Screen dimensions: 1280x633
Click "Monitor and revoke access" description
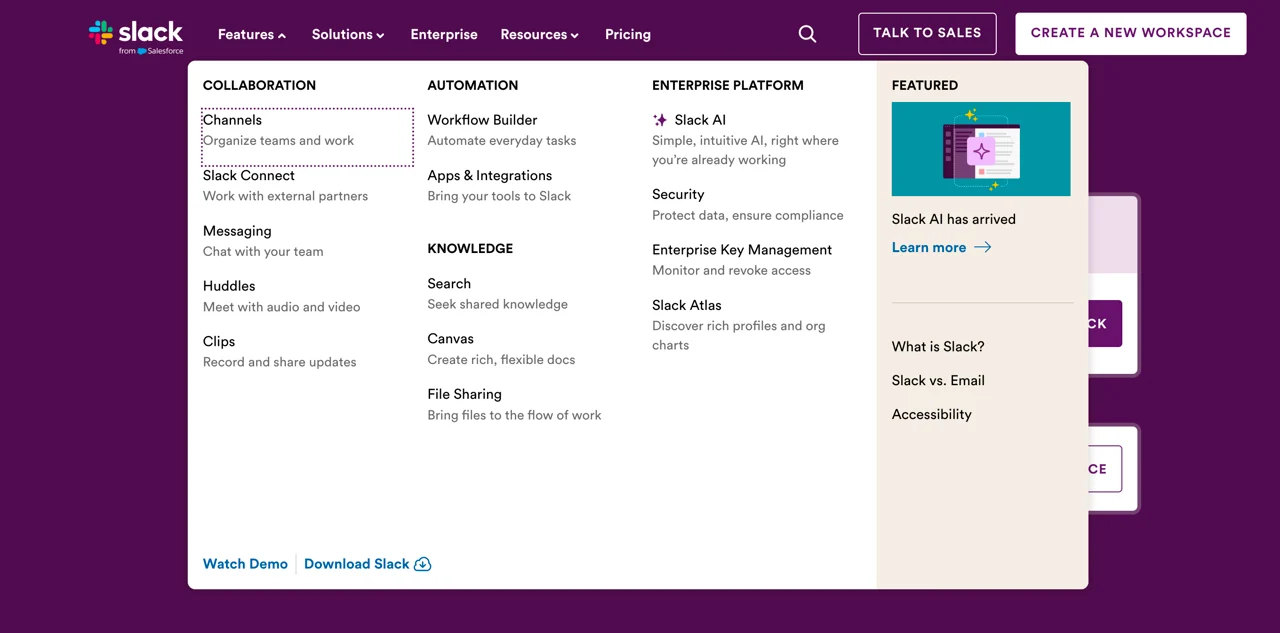click(x=732, y=271)
